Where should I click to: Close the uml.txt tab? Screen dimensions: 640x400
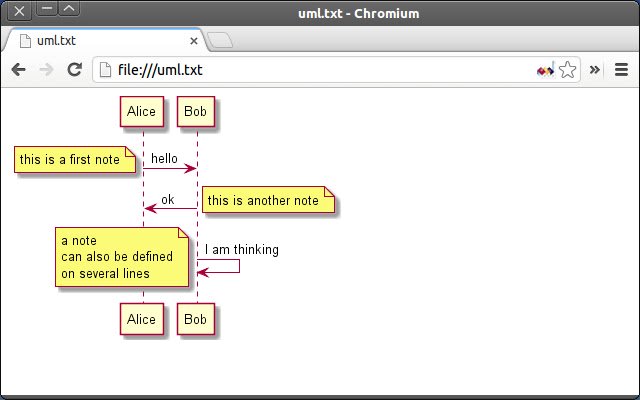194,41
